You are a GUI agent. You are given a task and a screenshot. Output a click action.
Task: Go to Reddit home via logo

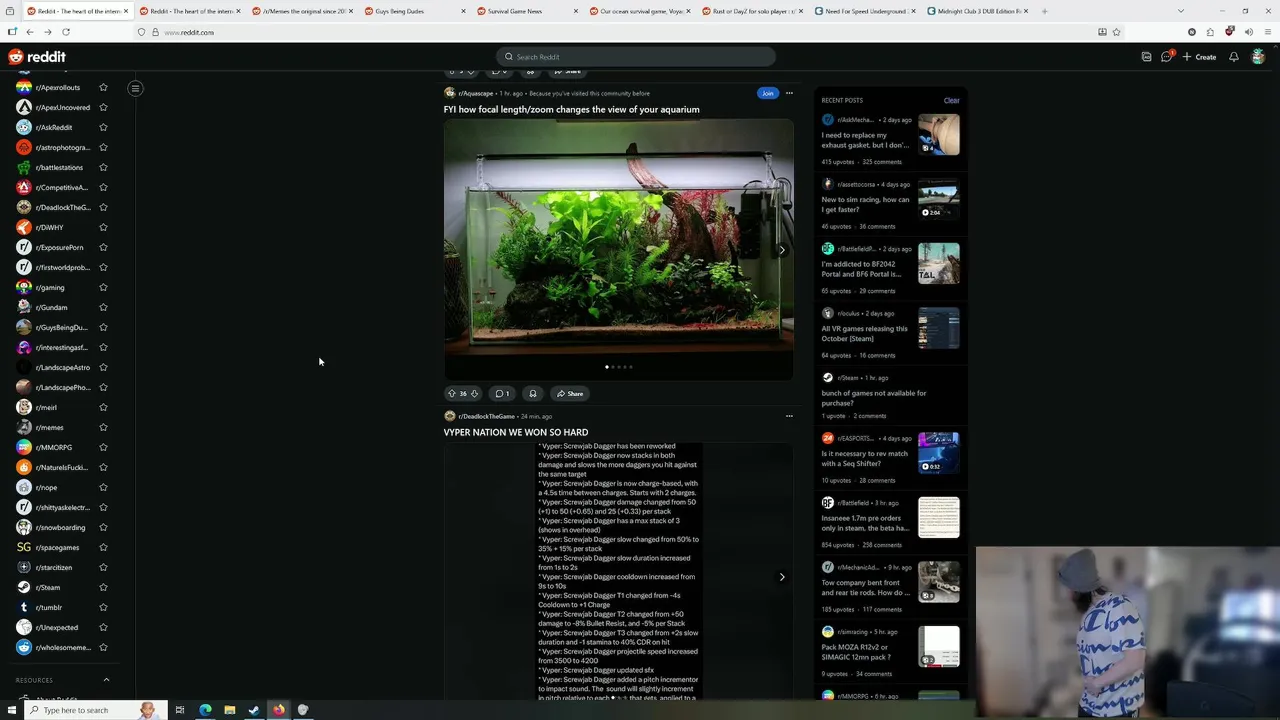(37, 57)
